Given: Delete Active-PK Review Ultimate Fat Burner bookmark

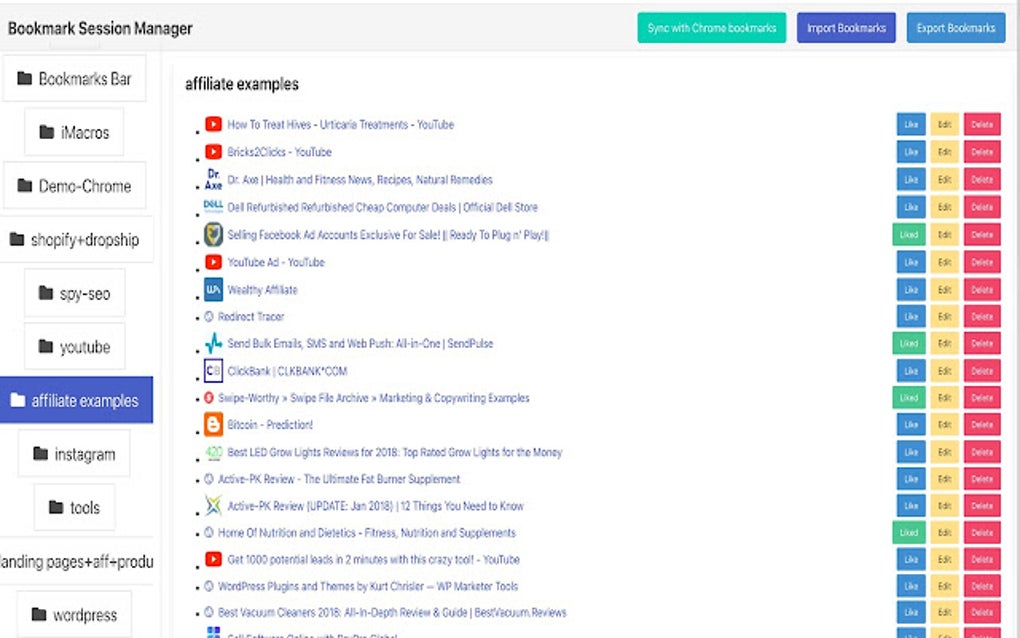Looking at the screenshot, I should 982,479.
